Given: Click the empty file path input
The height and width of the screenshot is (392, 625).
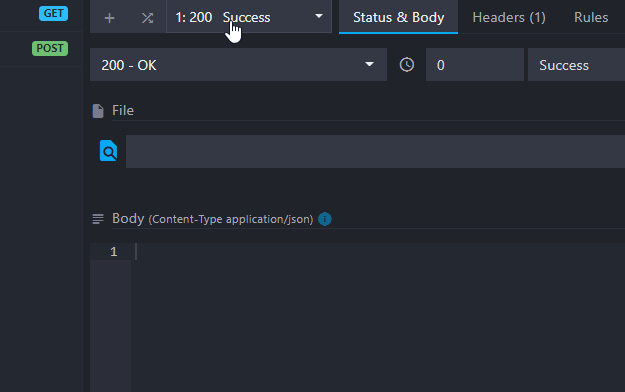Looking at the screenshot, I should pos(375,152).
